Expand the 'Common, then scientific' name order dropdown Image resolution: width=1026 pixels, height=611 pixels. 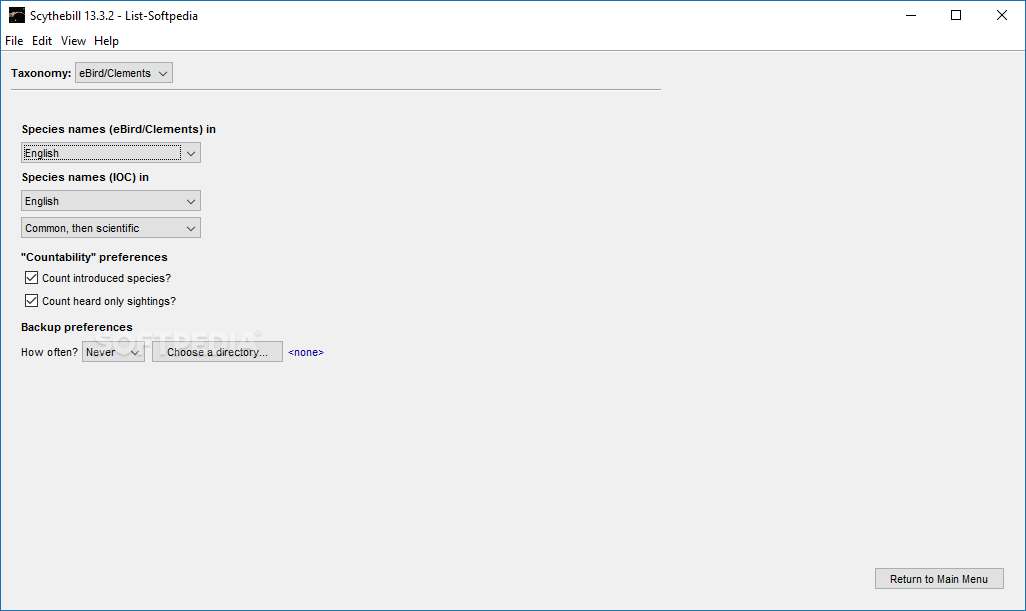111,228
